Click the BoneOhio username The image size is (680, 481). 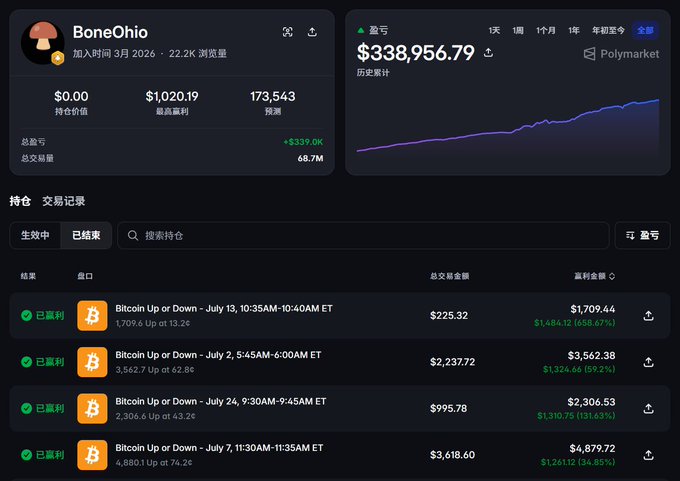(x=110, y=32)
